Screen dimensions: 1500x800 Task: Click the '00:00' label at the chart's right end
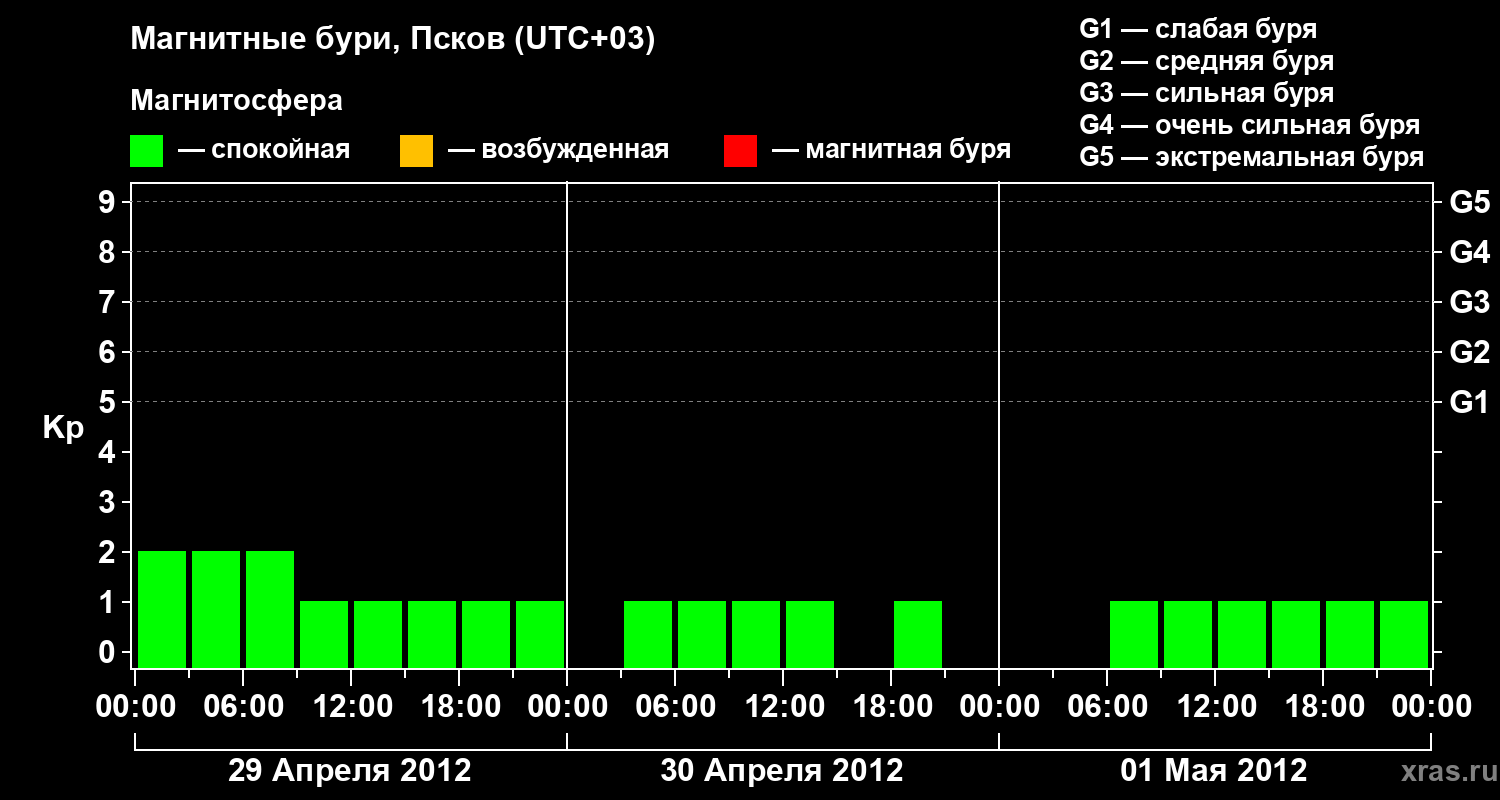click(x=1431, y=707)
